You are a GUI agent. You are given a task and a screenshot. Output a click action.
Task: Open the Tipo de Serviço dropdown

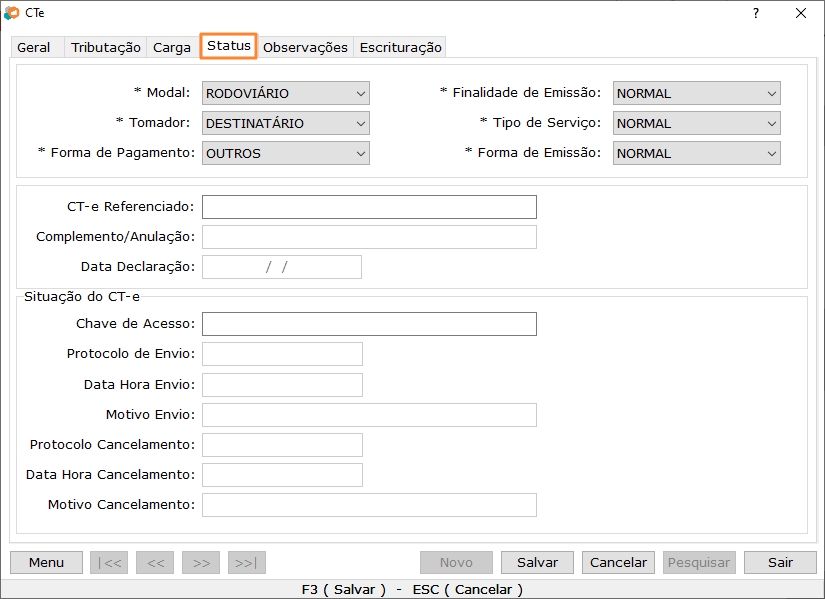tap(696, 123)
